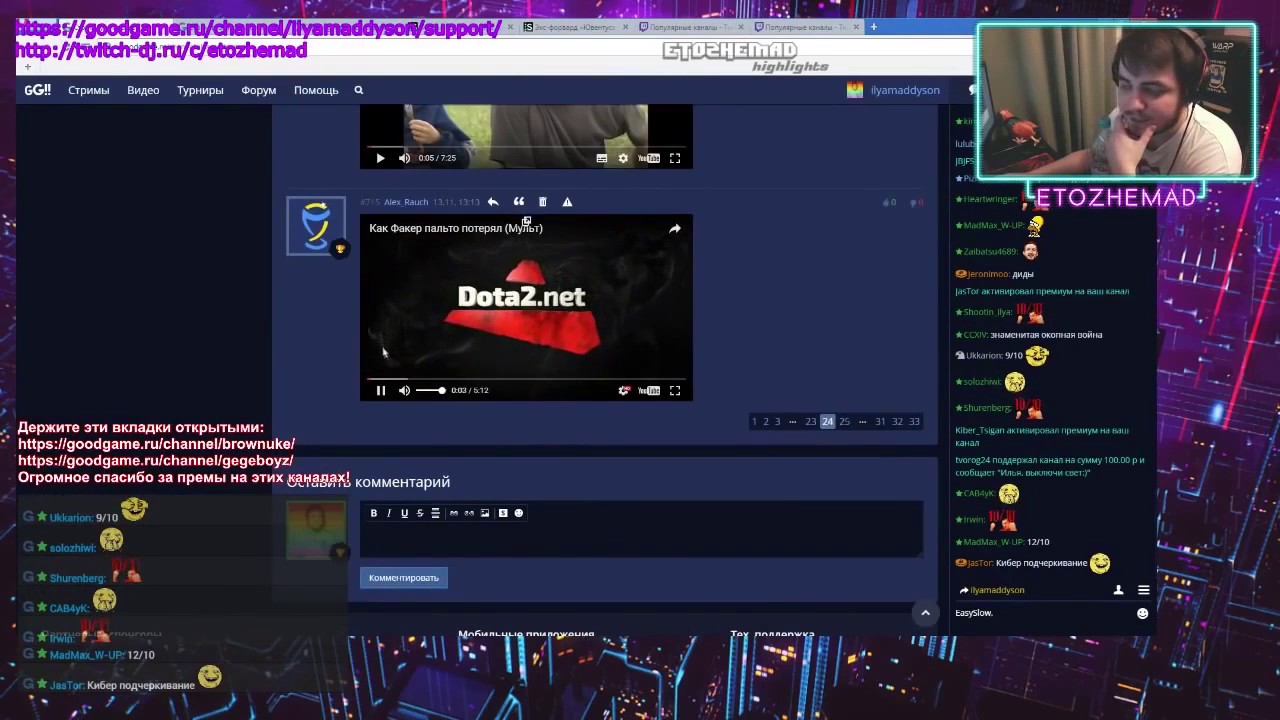This screenshot has height=720, width=1280.
Task: Toggle strikethrough in comment editor
Action: point(420,513)
